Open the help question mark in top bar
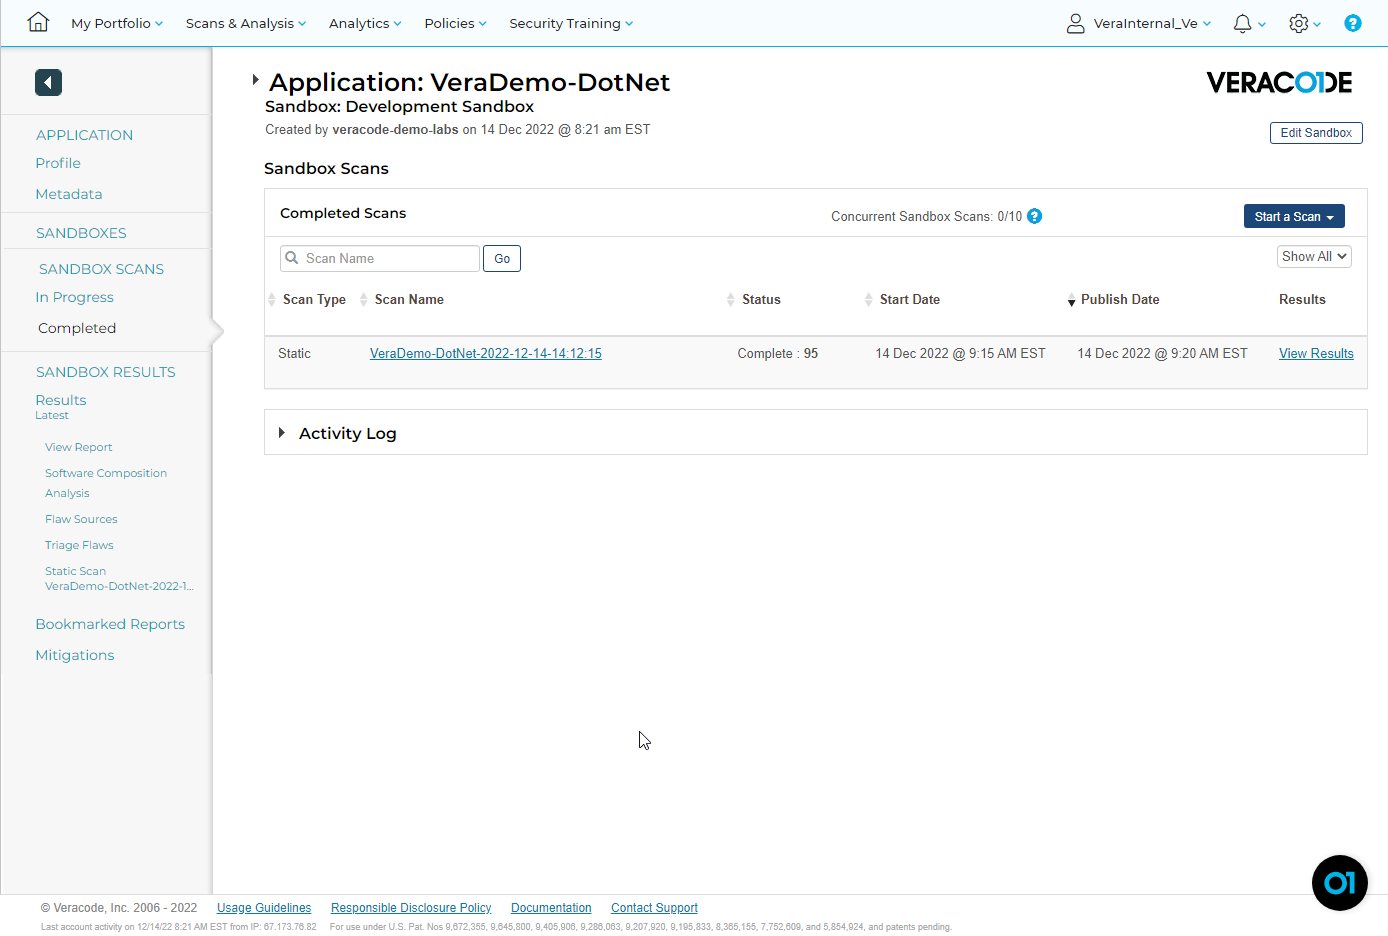The height and width of the screenshot is (936, 1388). click(x=1352, y=23)
